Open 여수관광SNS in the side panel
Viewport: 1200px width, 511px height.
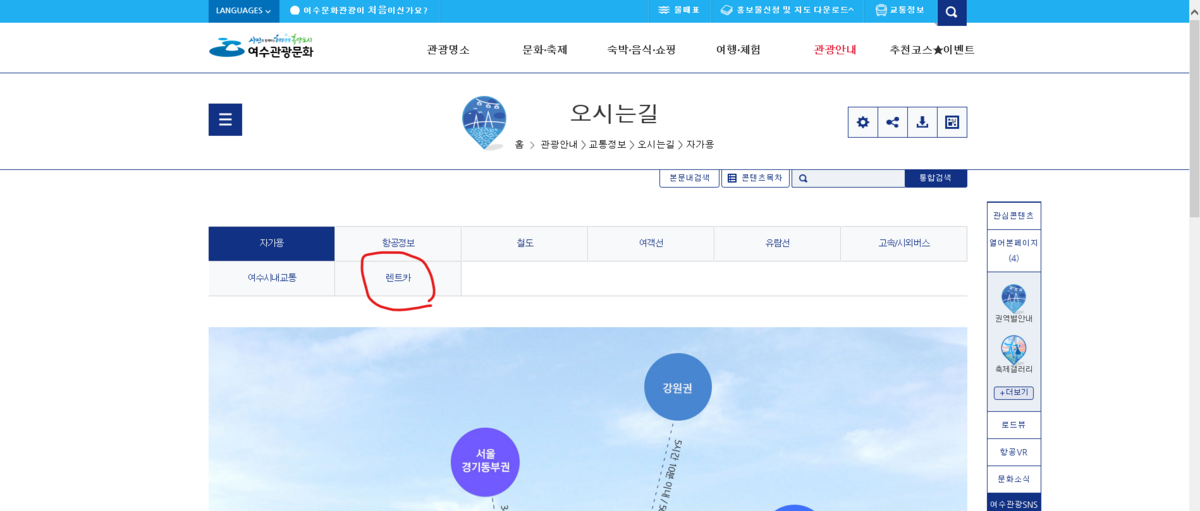pyautogui.click(x=1013, y=503)
